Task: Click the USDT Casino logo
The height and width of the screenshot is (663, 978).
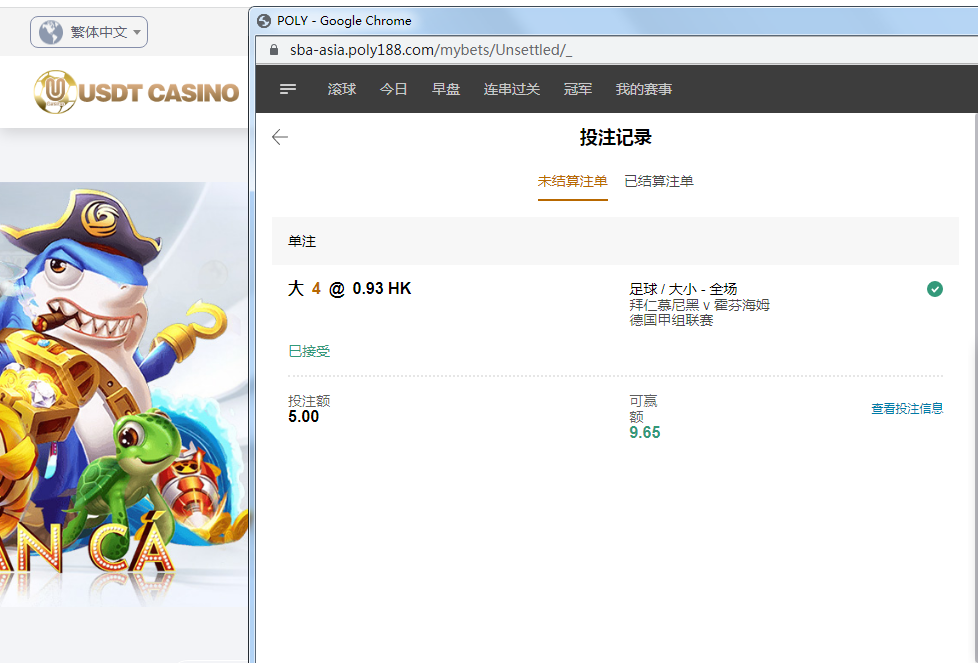Action: tap(136, 93)
